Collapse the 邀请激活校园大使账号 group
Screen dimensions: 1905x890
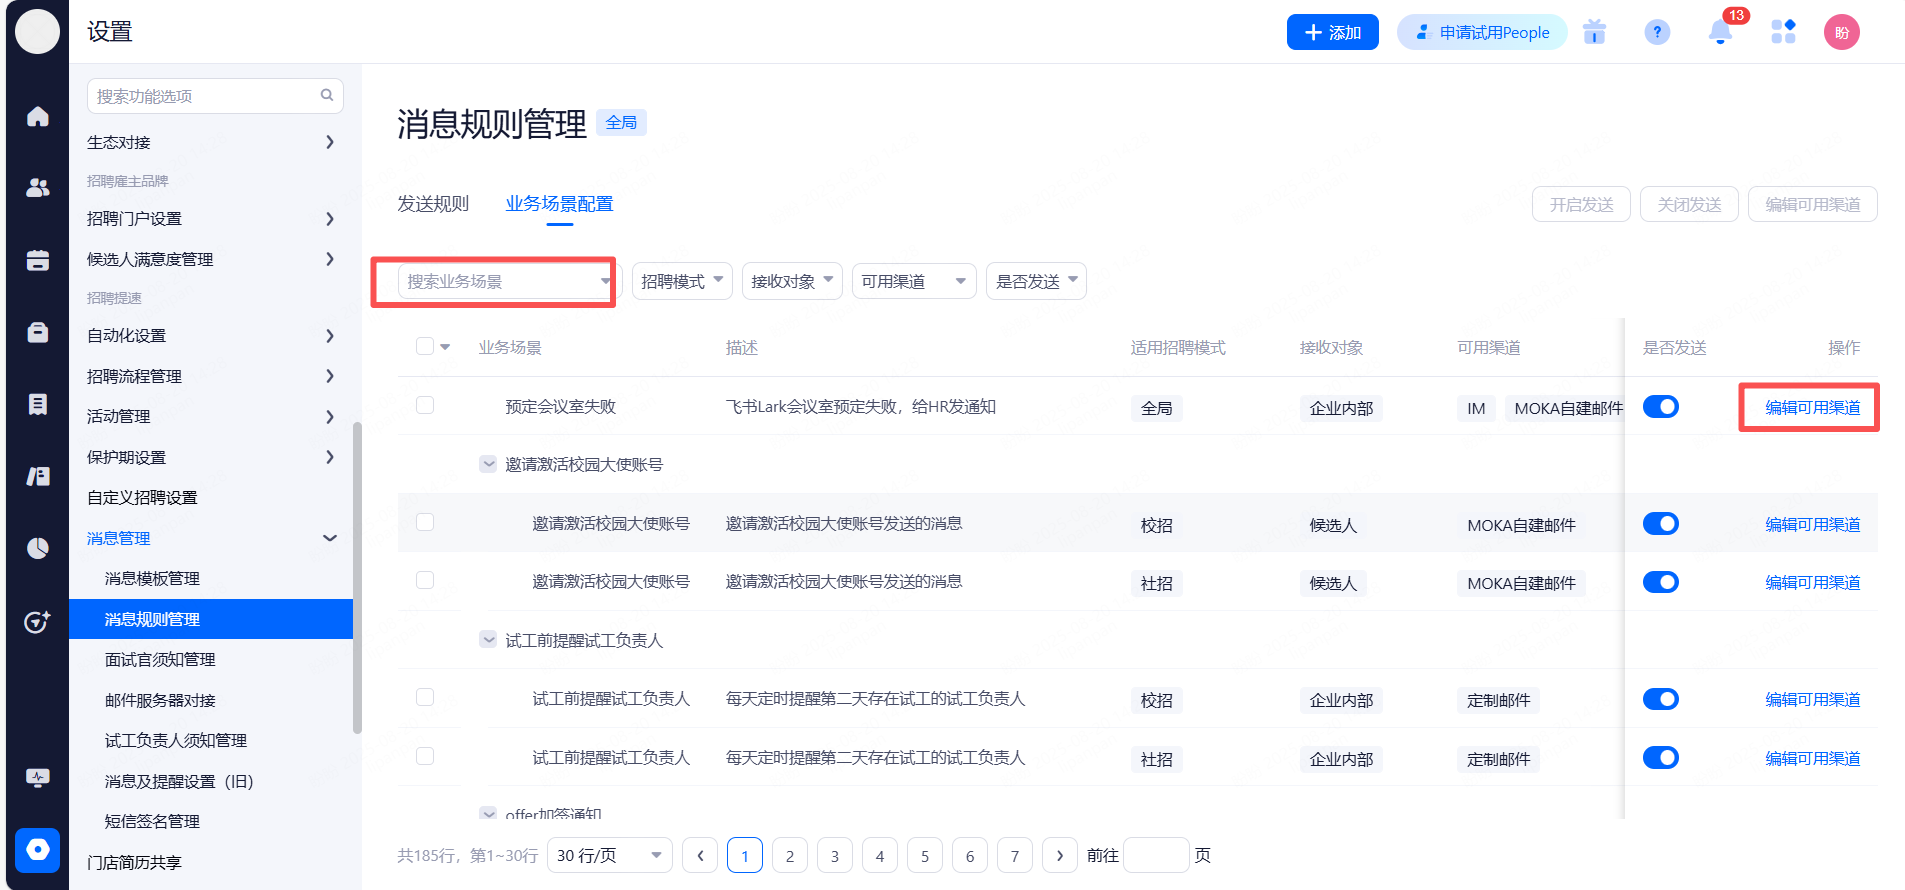(488, 464)
